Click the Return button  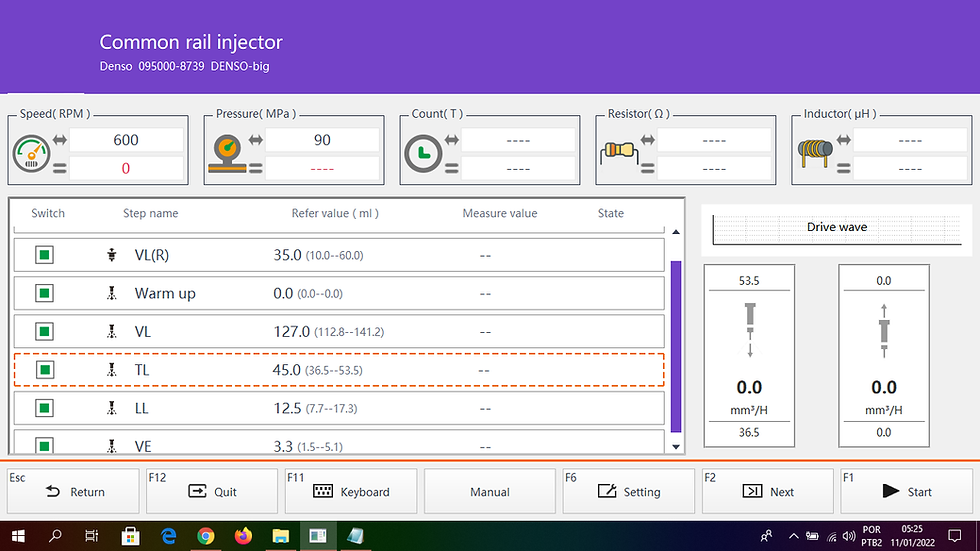coord(73,492)
